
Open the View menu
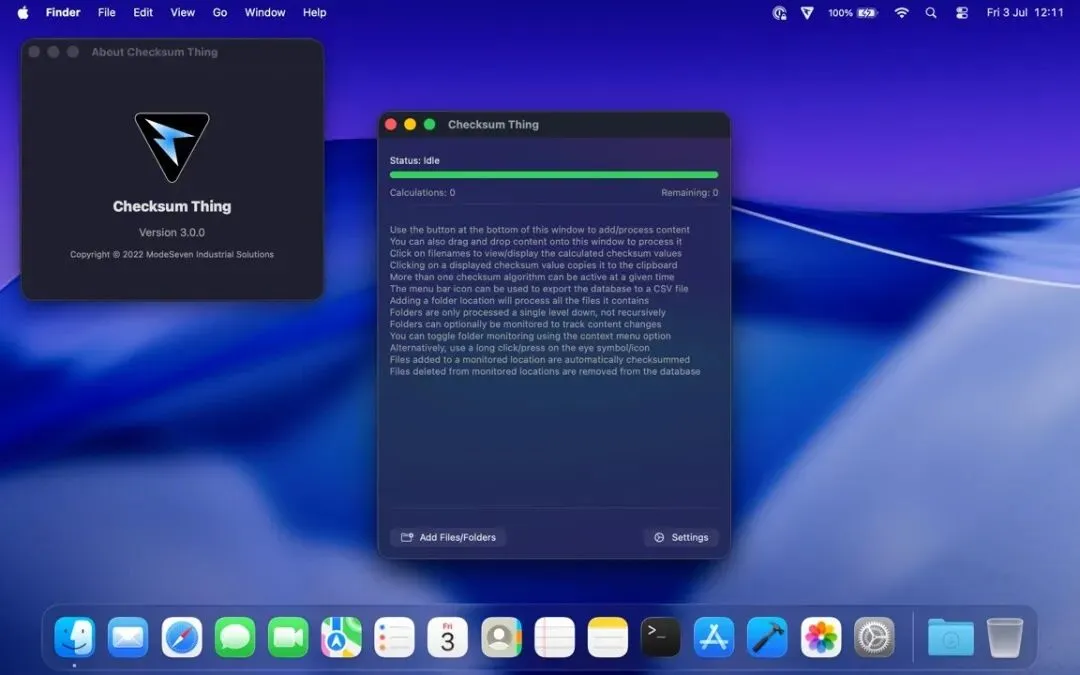coord(183,12)
